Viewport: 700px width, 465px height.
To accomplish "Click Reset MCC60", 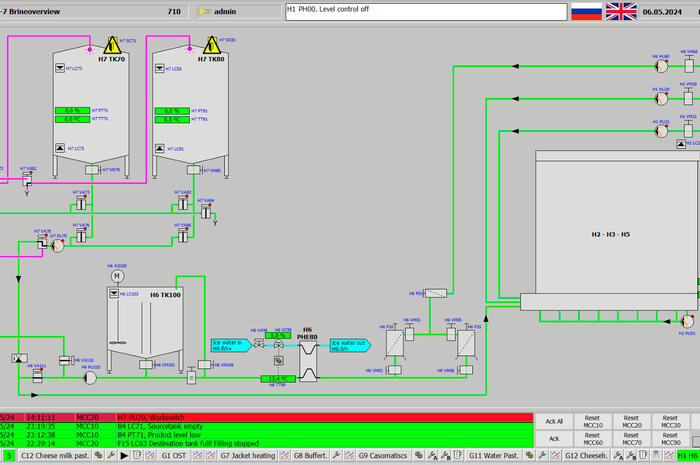I will (x=593, y=439).
